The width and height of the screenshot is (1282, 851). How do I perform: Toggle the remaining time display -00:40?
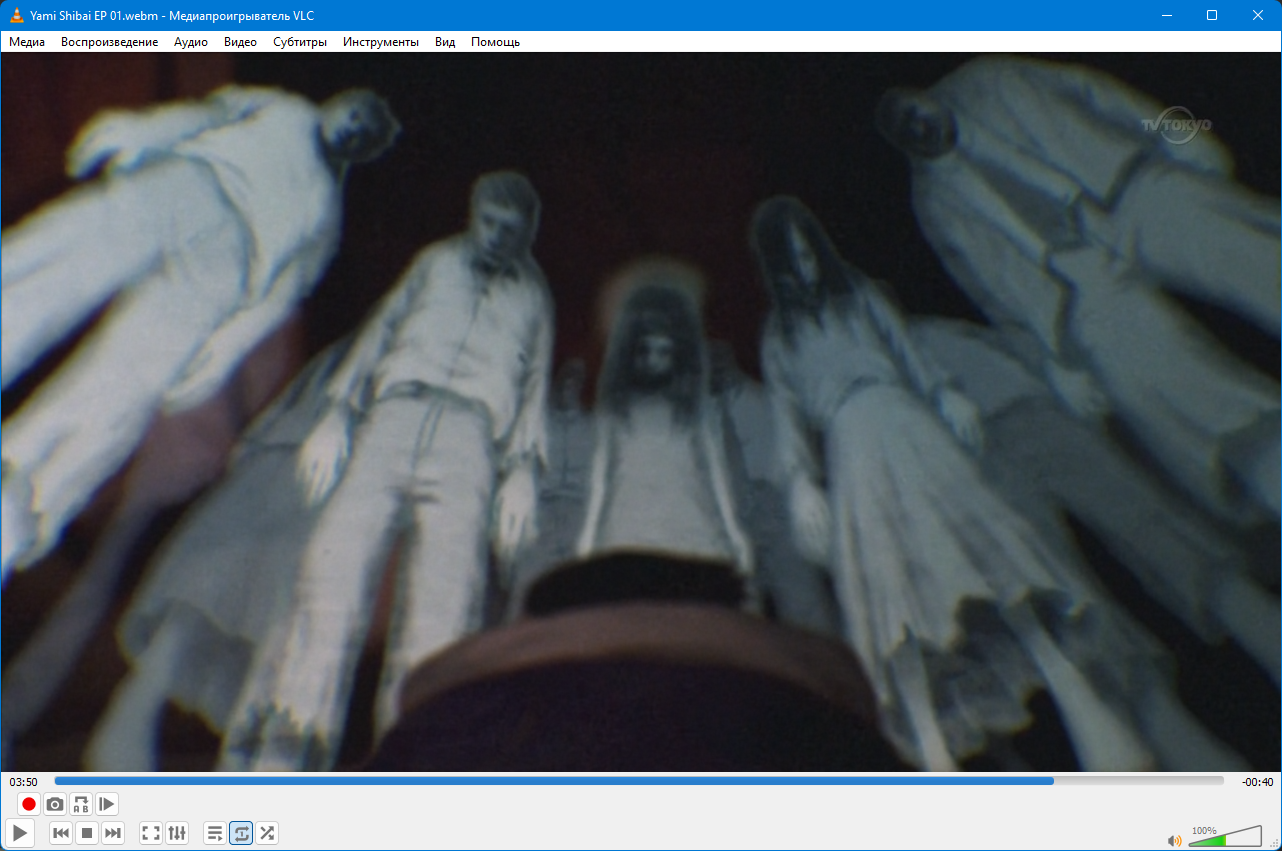[x=1257, y=782]
